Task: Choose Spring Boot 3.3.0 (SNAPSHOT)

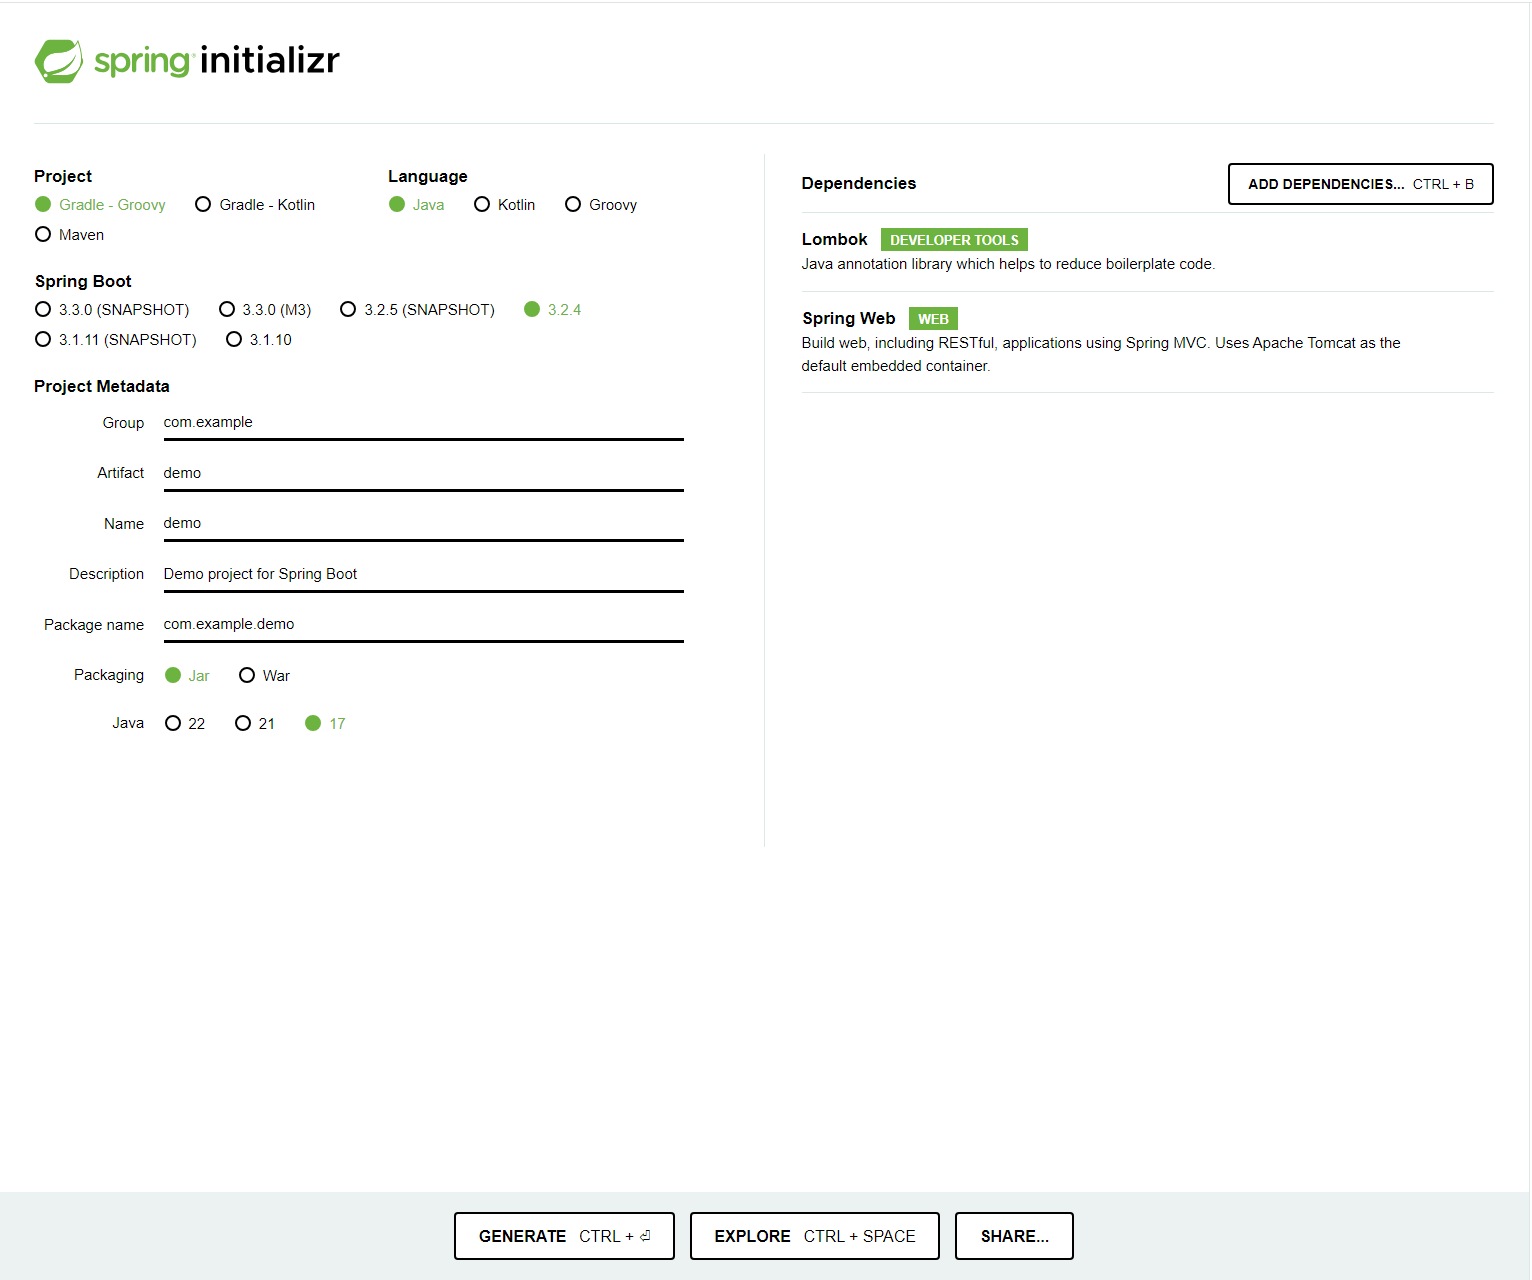Action: [112, 310]
